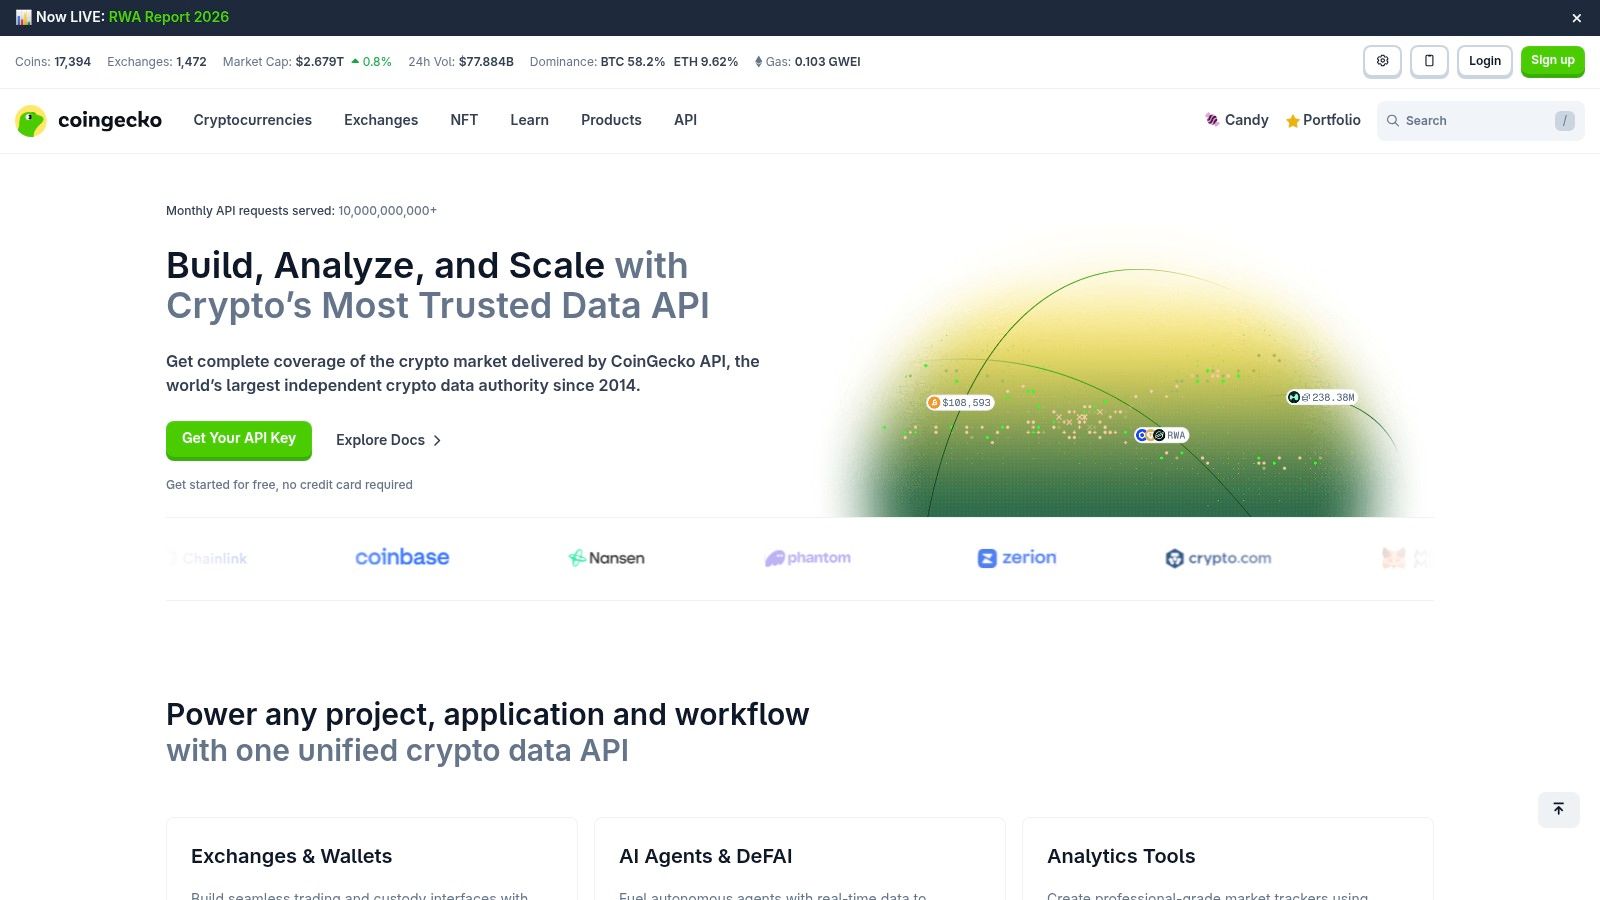The width and height of the screenshot is (1600, 900).
Task: Click the scroll-to-top arrow button
Action: point(1558,809)
